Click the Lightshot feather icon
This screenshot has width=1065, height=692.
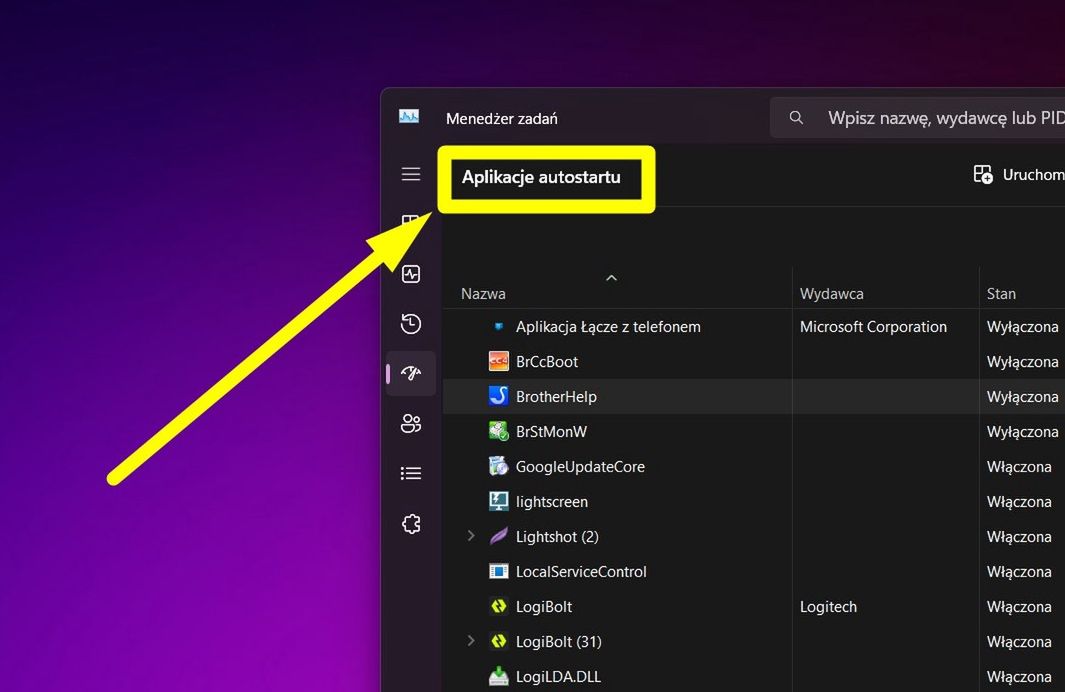[x=499, y=536]
